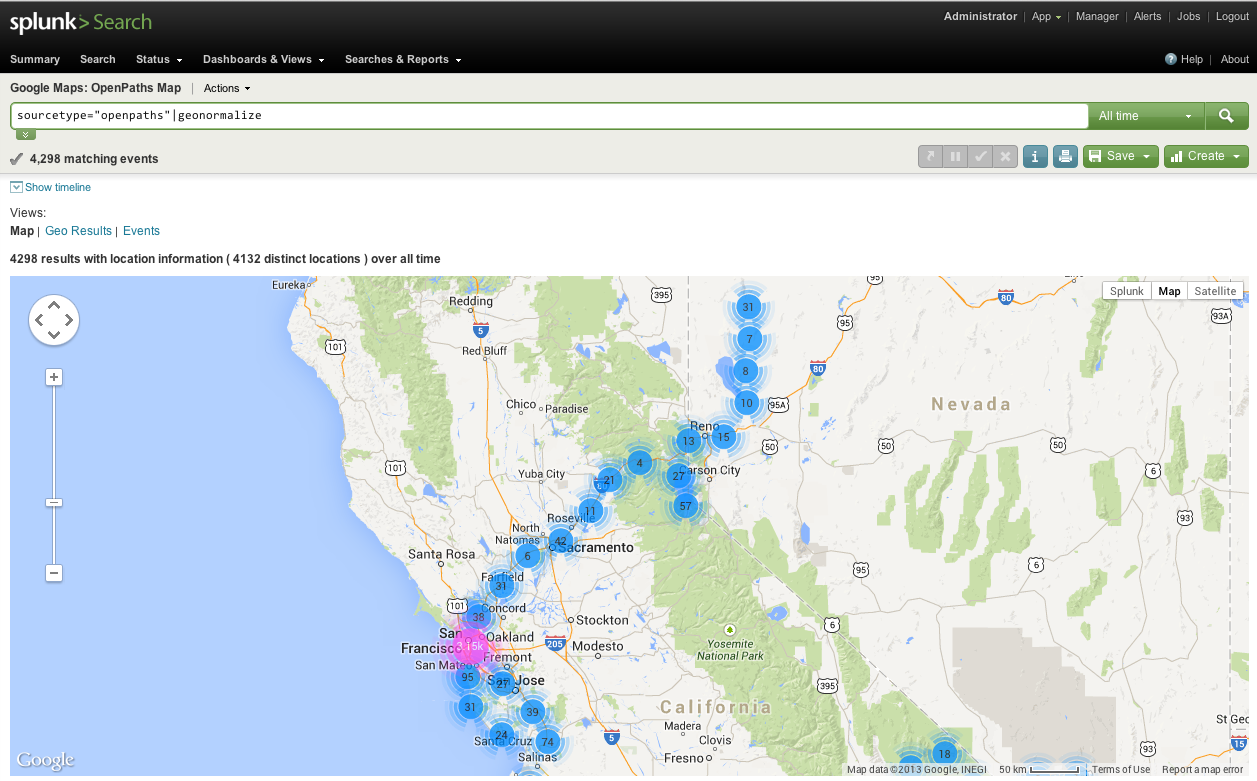
Task: Pan map up with compass arrow
Action: tap(54, 304)
